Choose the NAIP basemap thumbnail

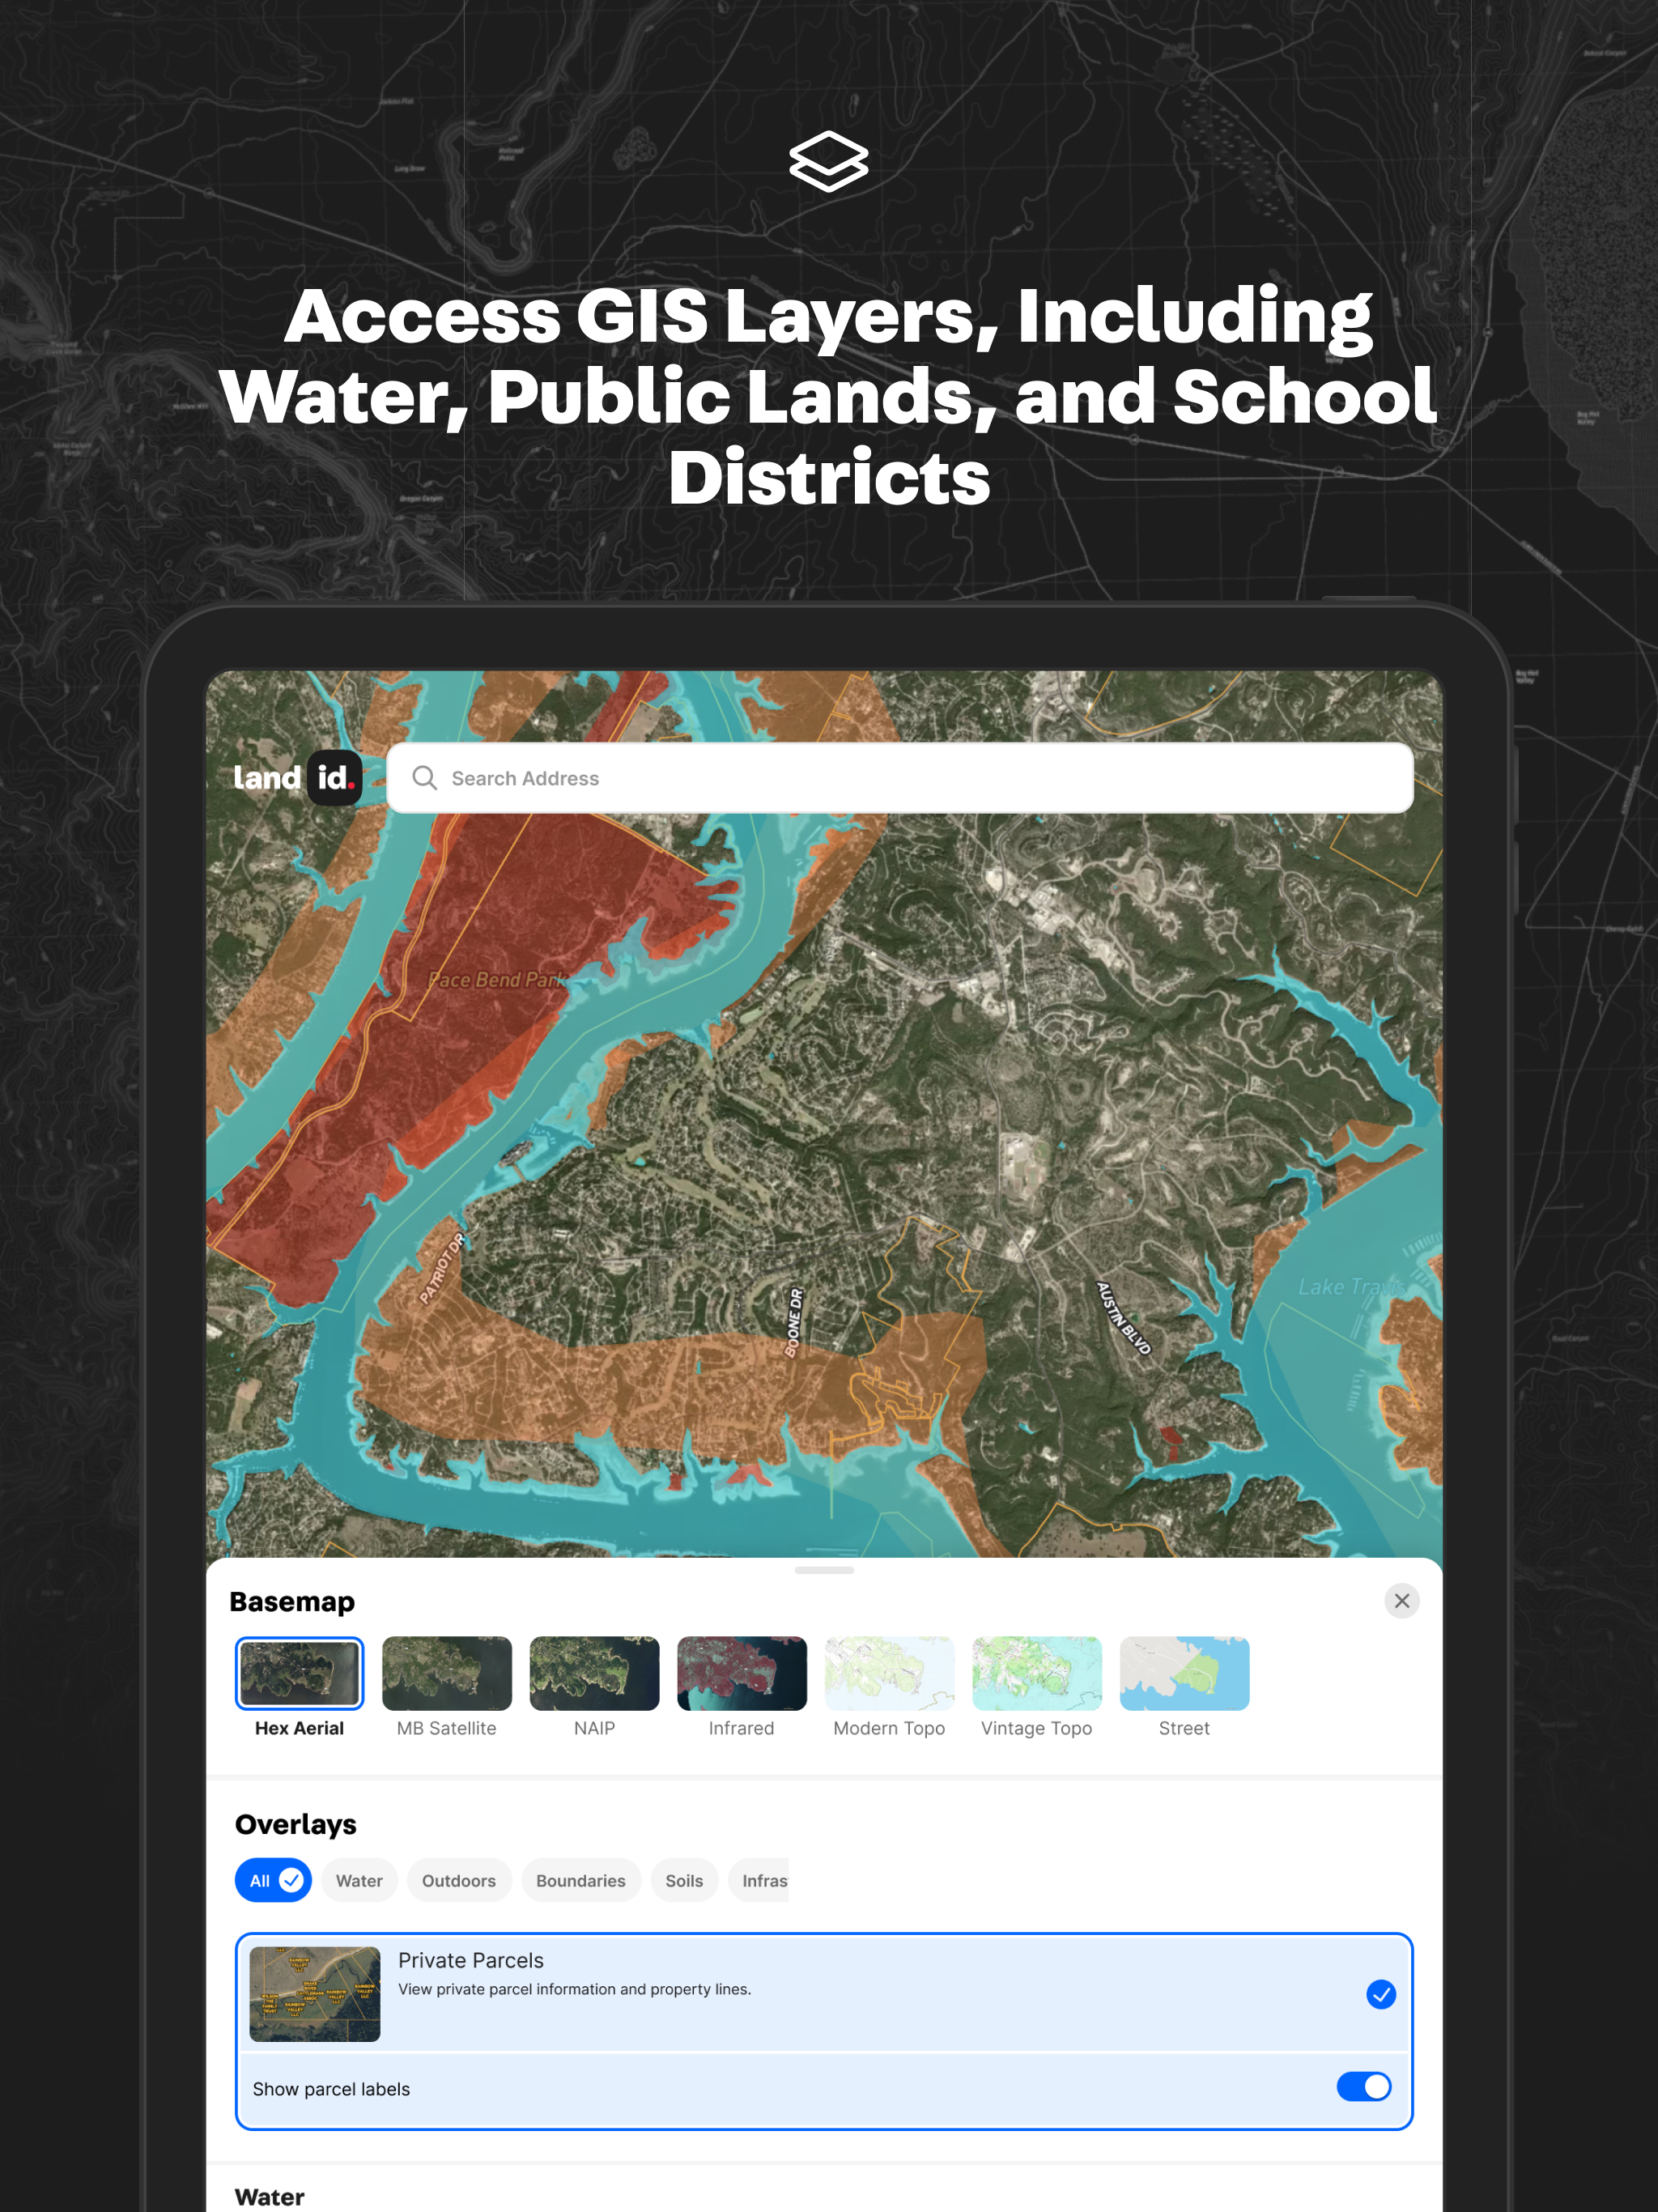point(594,1674)
